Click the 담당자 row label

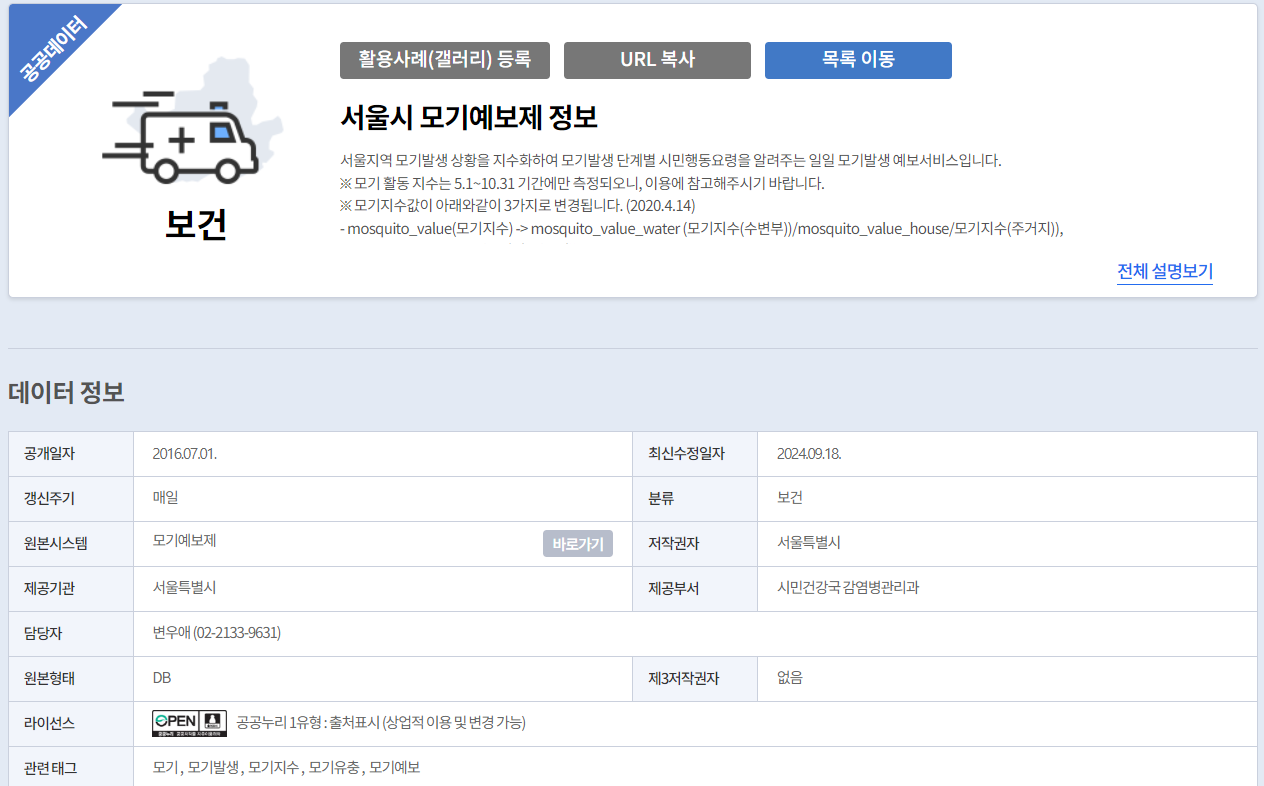43,633
